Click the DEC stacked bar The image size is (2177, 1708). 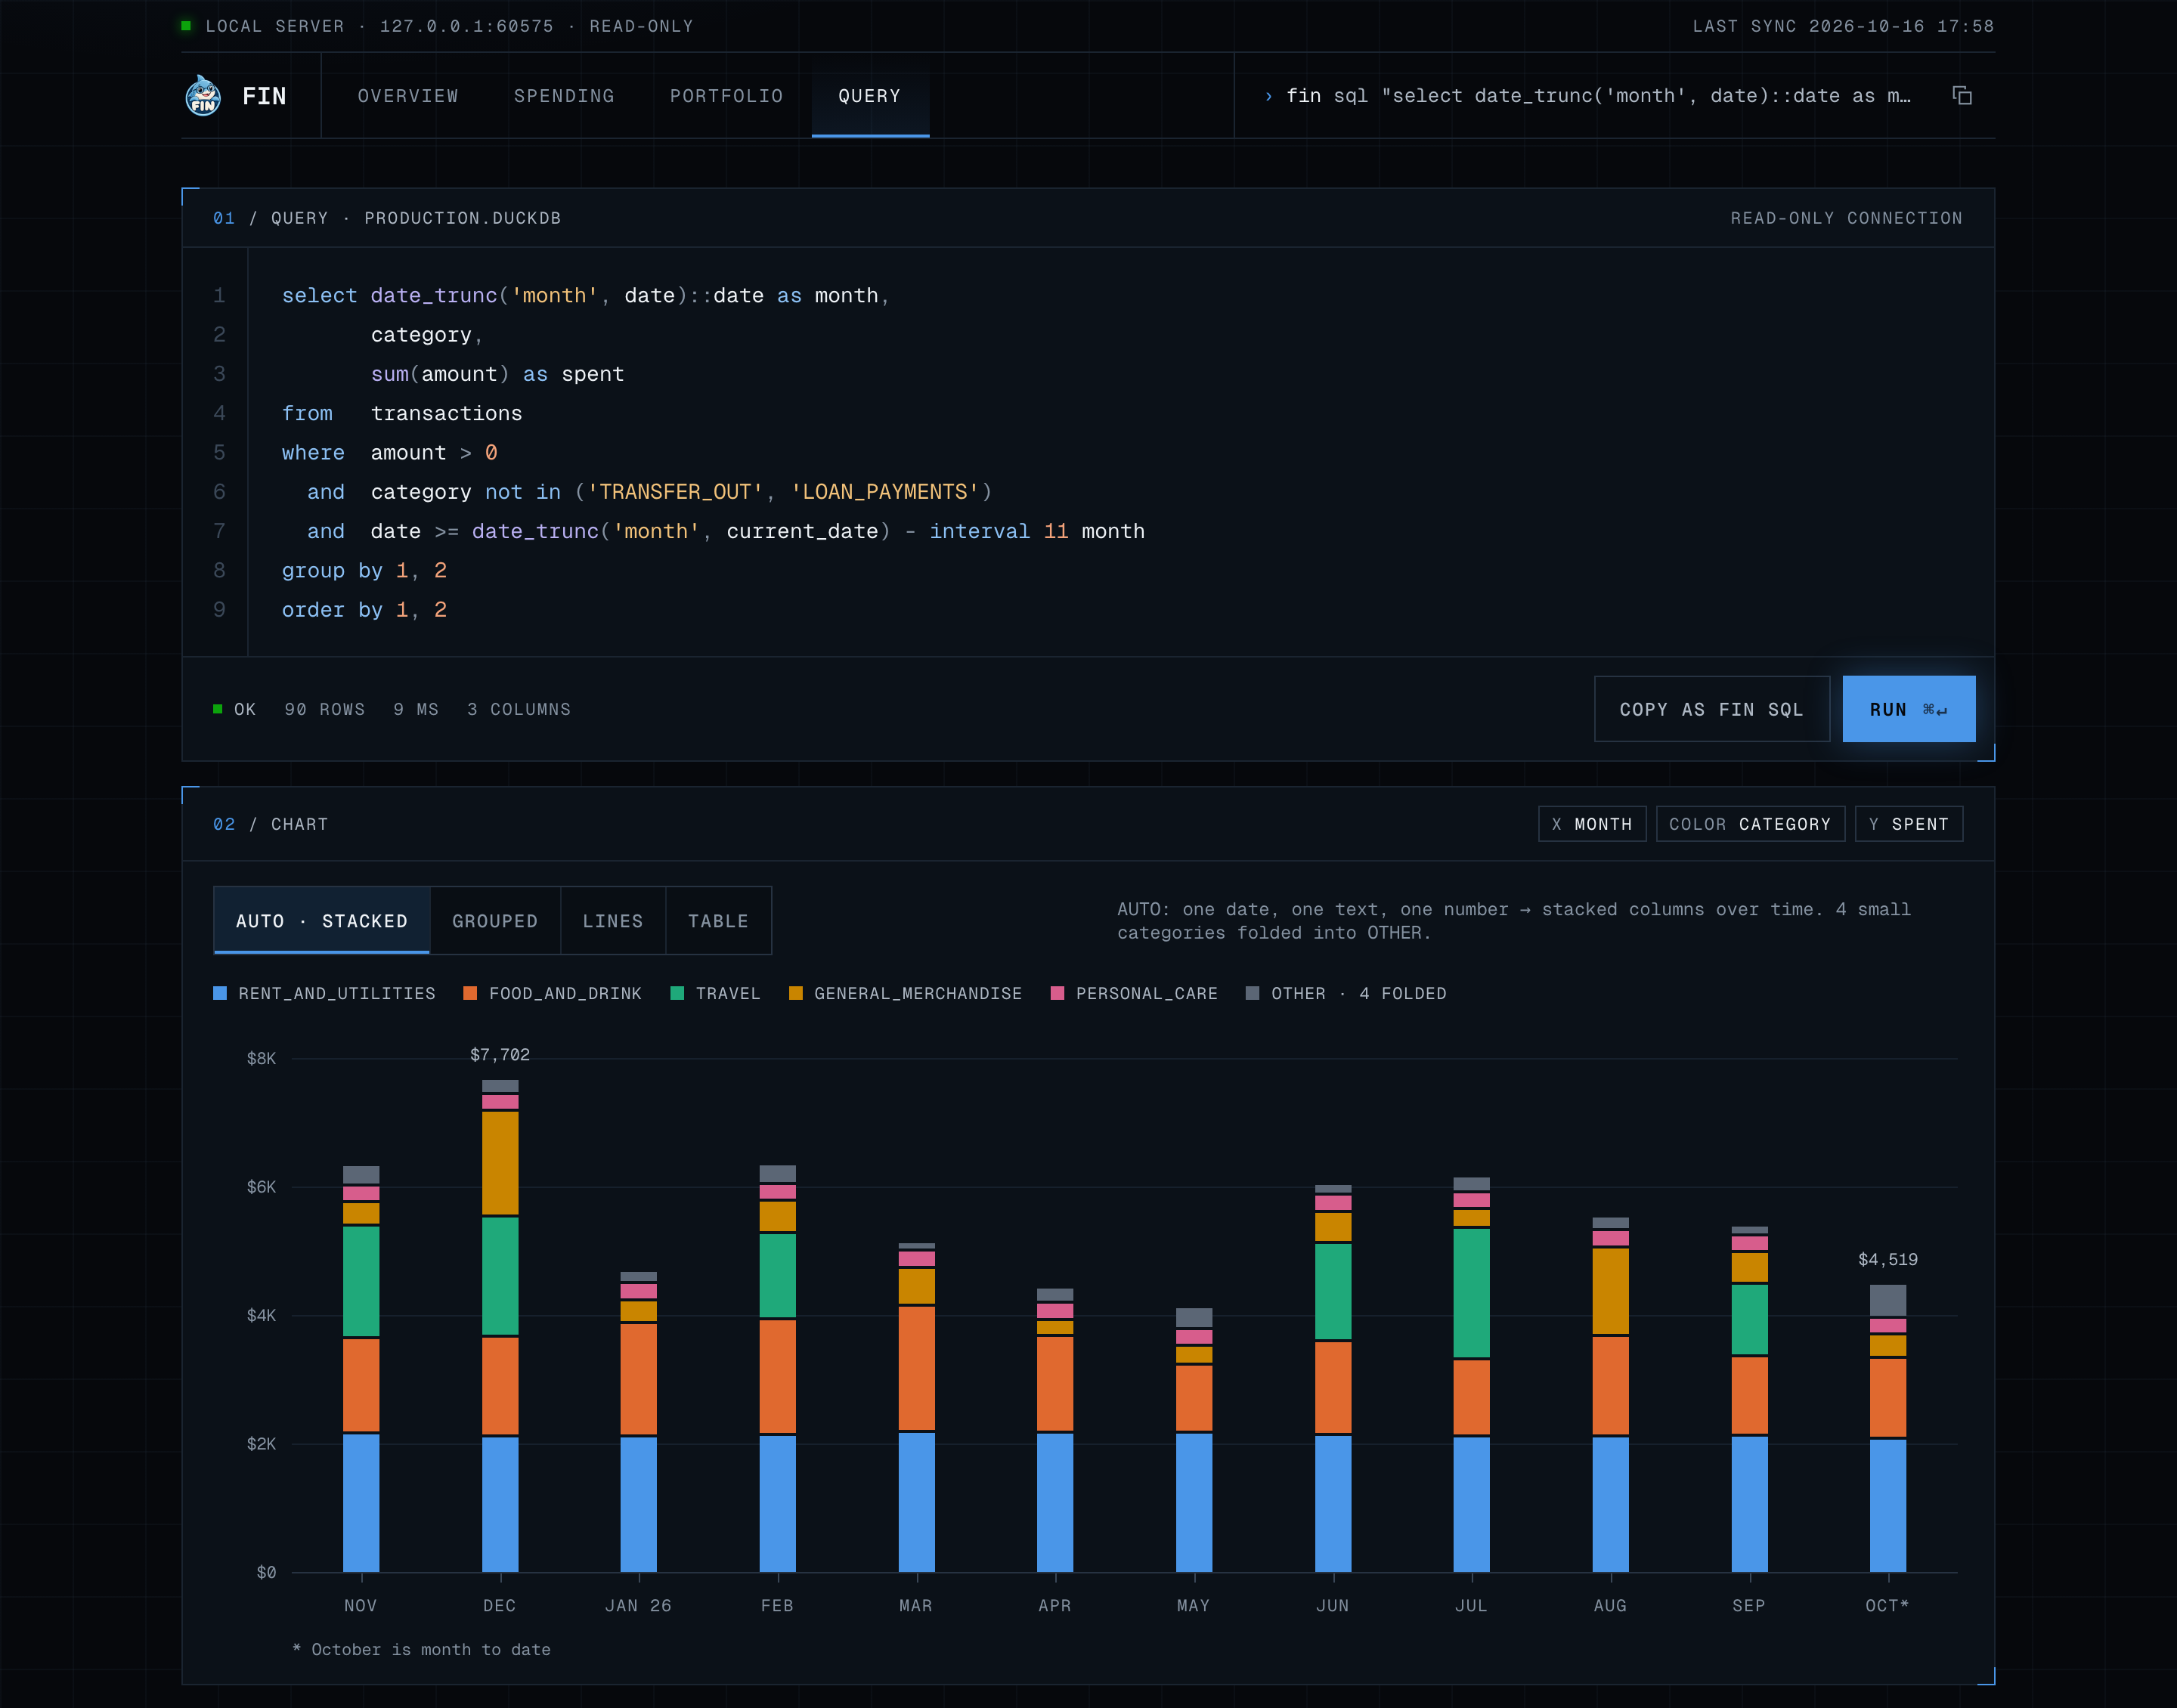point(500,1325)
